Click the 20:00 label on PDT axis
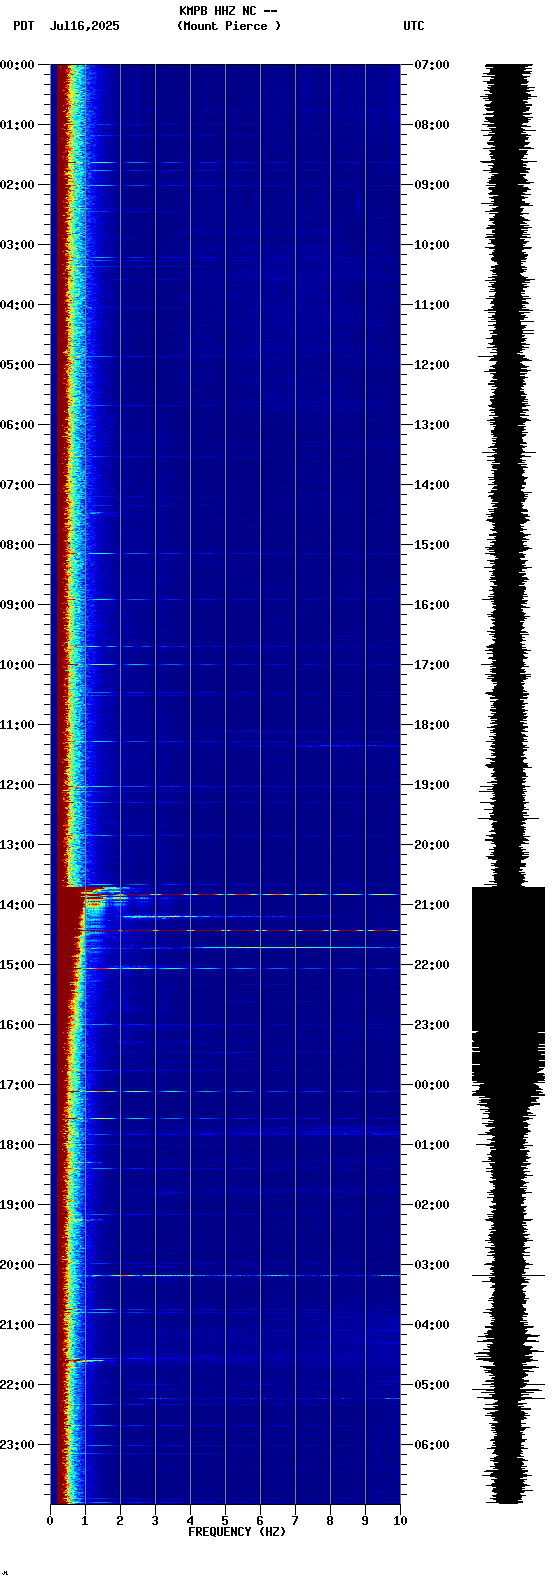552x1584 pixels. (x=17, y=1265)
